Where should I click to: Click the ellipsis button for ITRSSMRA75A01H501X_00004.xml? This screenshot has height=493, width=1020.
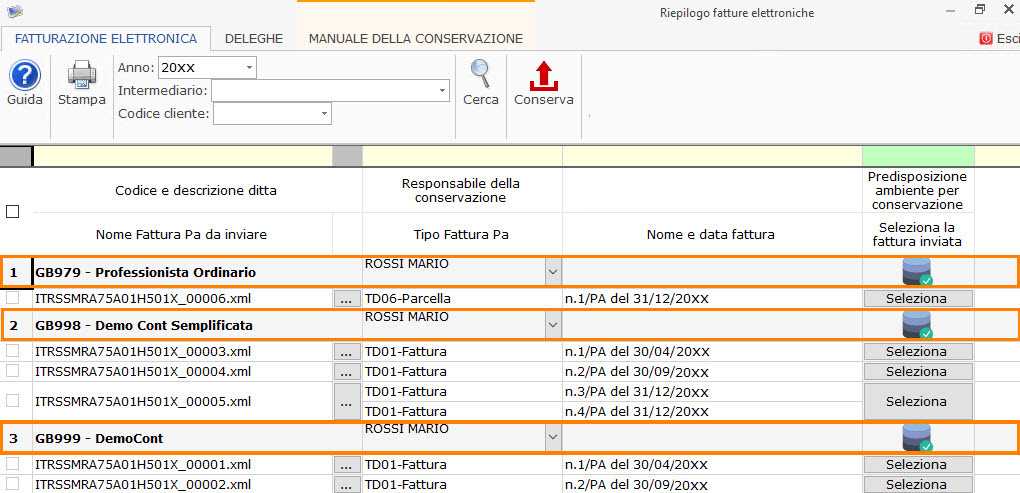coord(347,372)
